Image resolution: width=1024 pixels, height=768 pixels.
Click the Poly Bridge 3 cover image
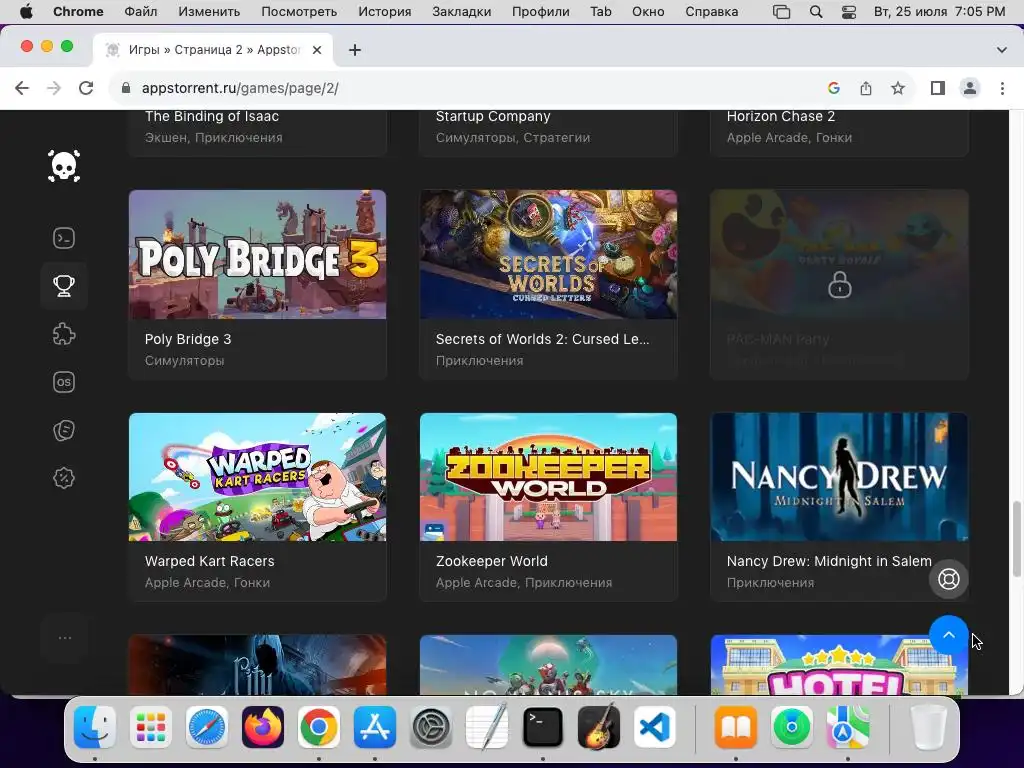point(257,254)
